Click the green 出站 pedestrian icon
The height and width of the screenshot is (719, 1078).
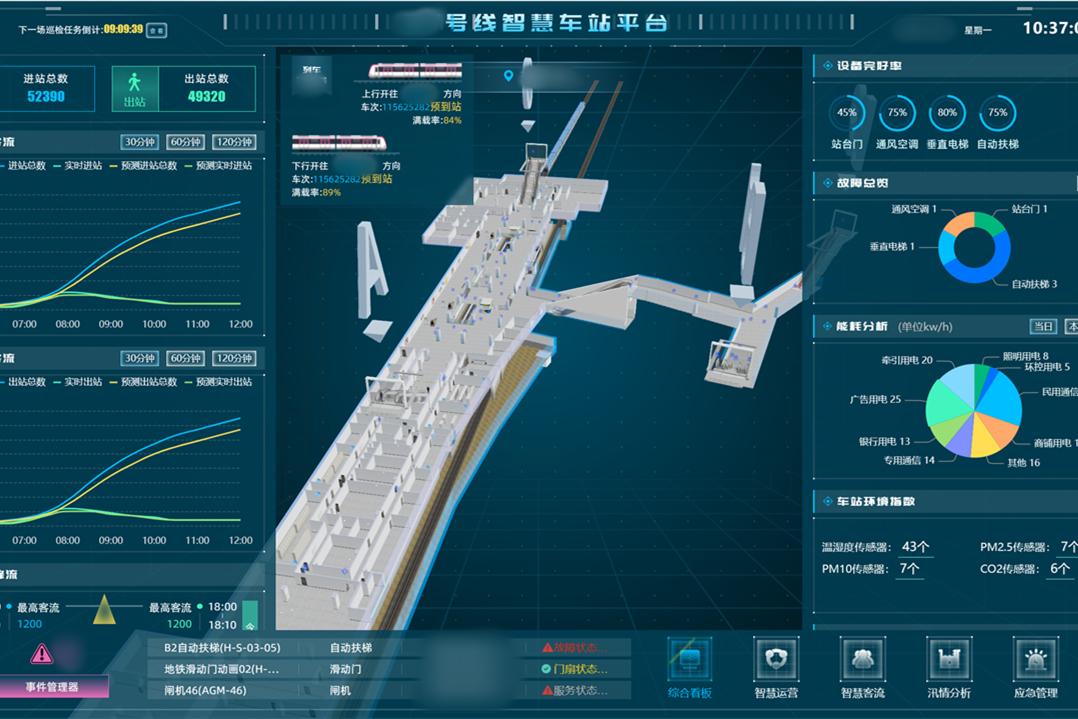point(135,88)
